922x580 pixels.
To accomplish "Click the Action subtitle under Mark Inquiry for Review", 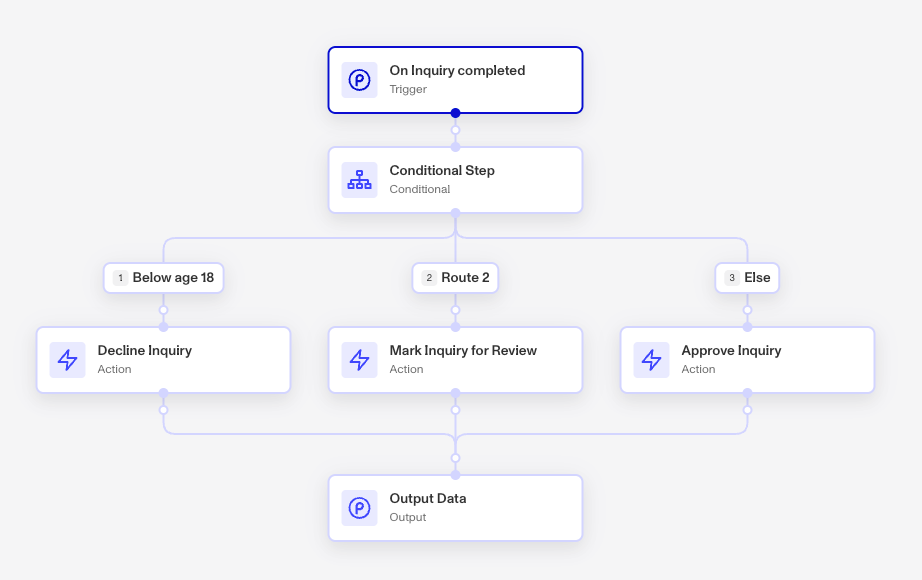I will tap(406, 369).
